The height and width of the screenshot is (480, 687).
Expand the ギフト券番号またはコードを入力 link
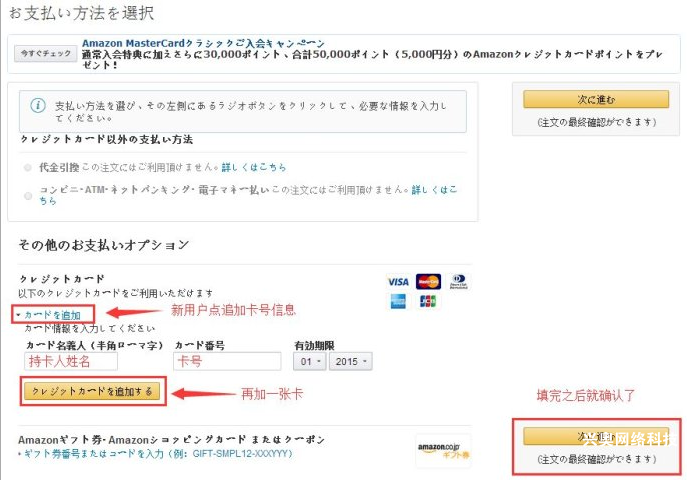click(x=156, y=454)
